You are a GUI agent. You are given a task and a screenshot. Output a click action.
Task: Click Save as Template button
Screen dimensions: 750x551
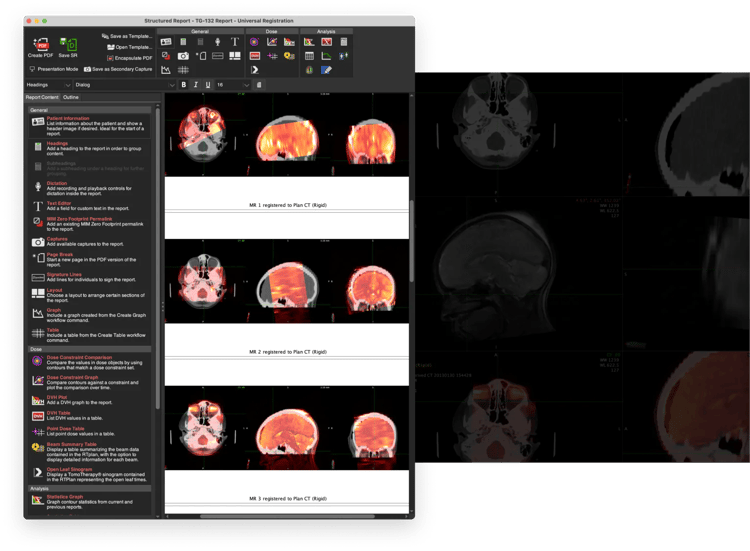click(127, 35)
